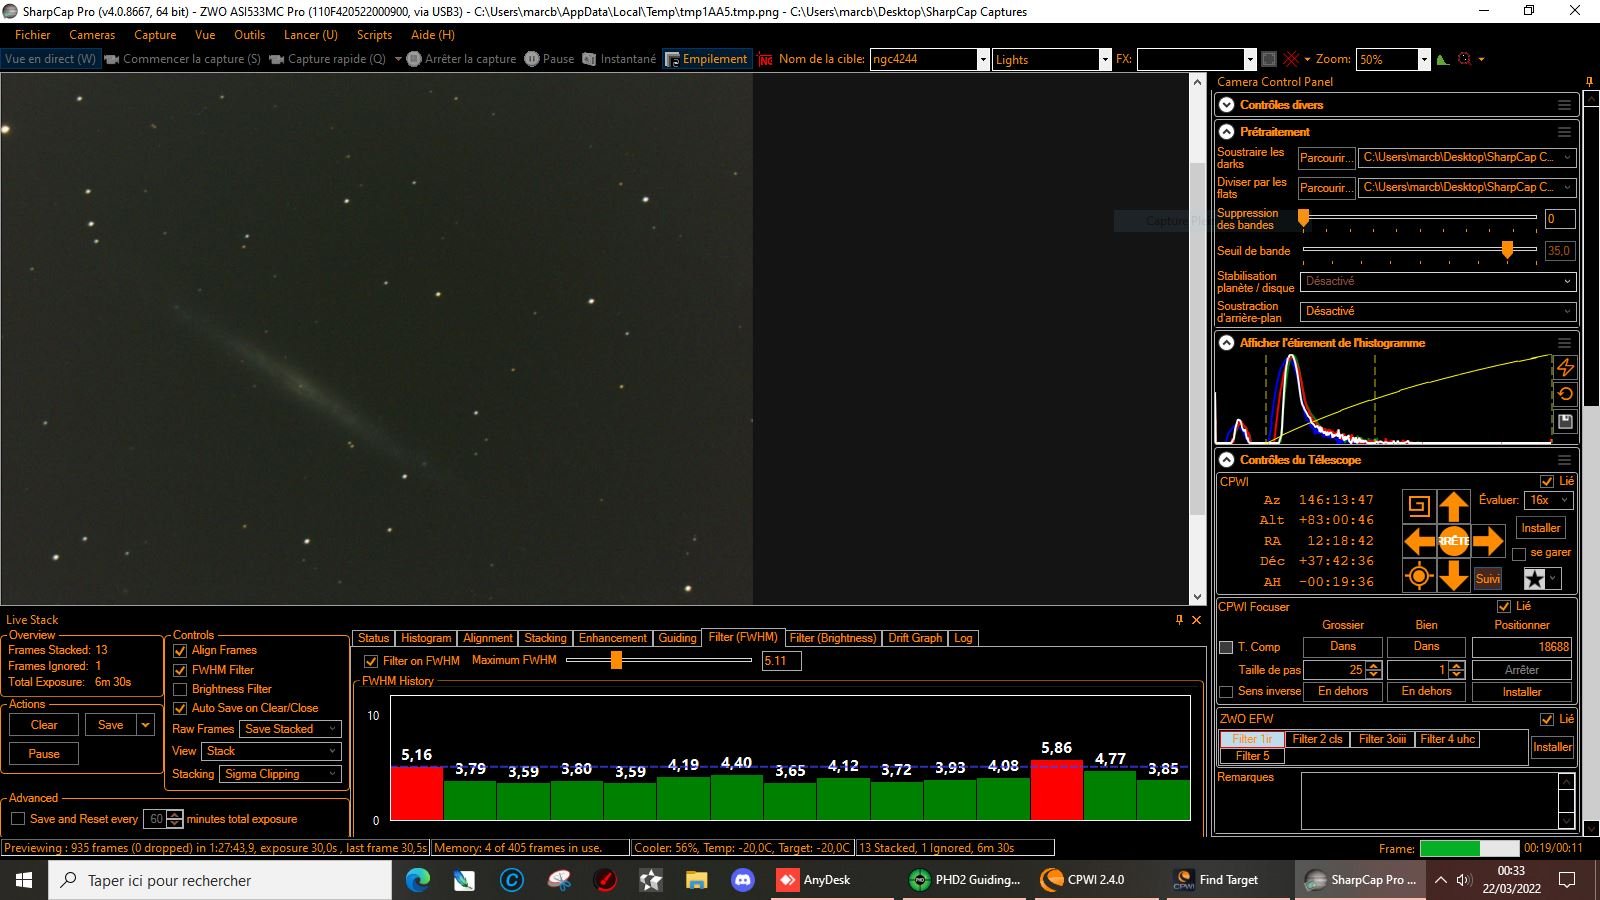This screenshot has height=900, width=1600.
Task: Enable T. Comp focuser checkbox
Action: pos(1226,647)
